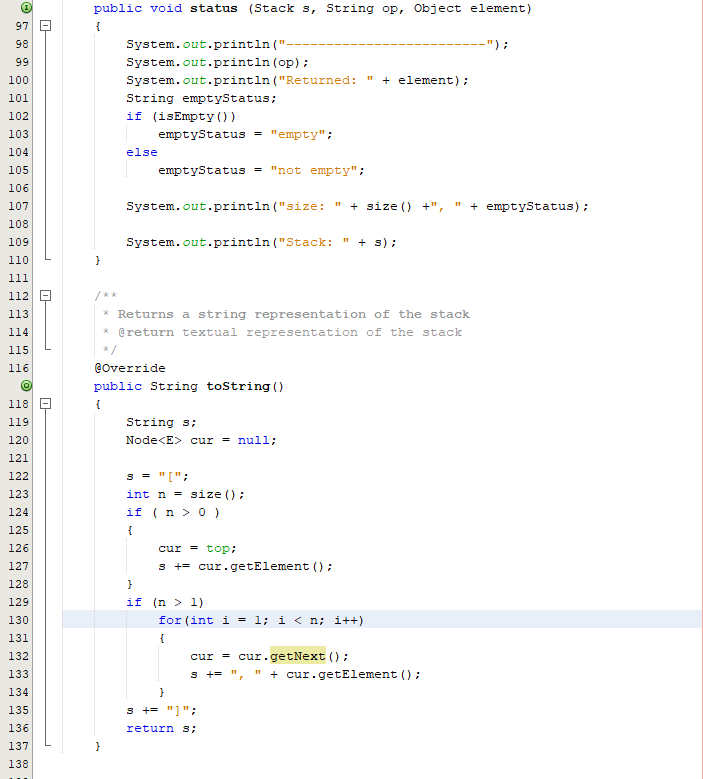This screenshot has width=703, height=779.
Task: Click the green implements glyph beside the status method
Action: click(26, 7)
